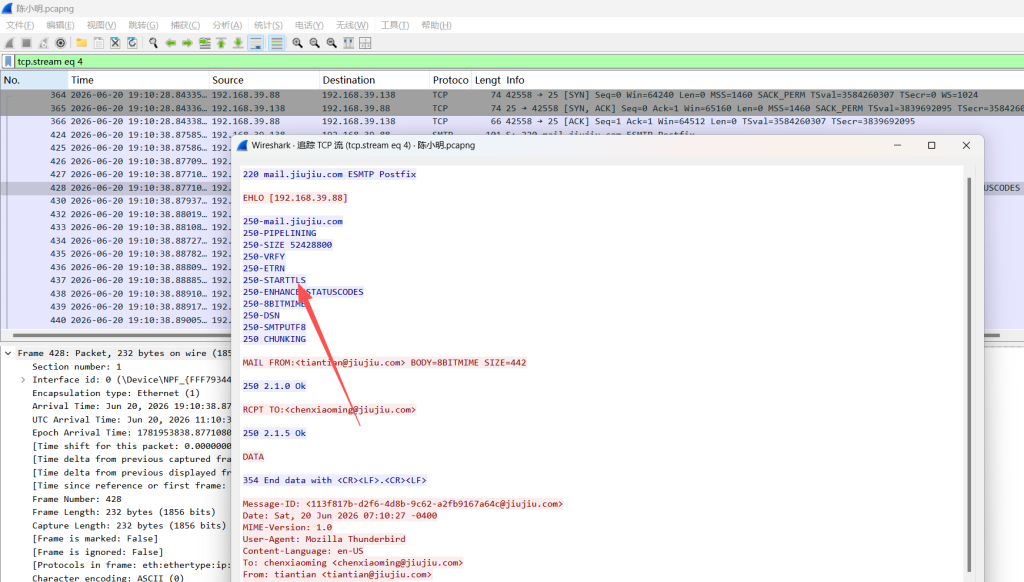The height and width of the screenshot is (582, 1024).
Task: Open the 统计(S) menu
Action: click(268, 25)
